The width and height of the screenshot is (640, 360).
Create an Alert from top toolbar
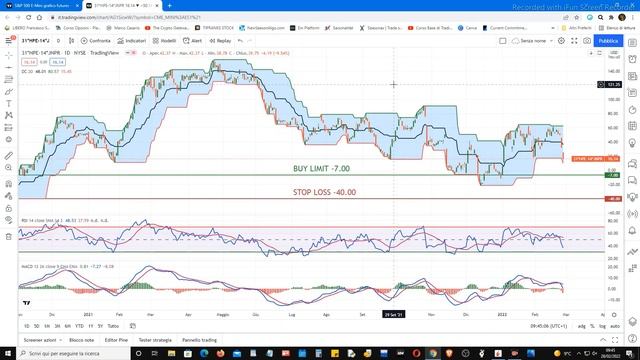193,41
